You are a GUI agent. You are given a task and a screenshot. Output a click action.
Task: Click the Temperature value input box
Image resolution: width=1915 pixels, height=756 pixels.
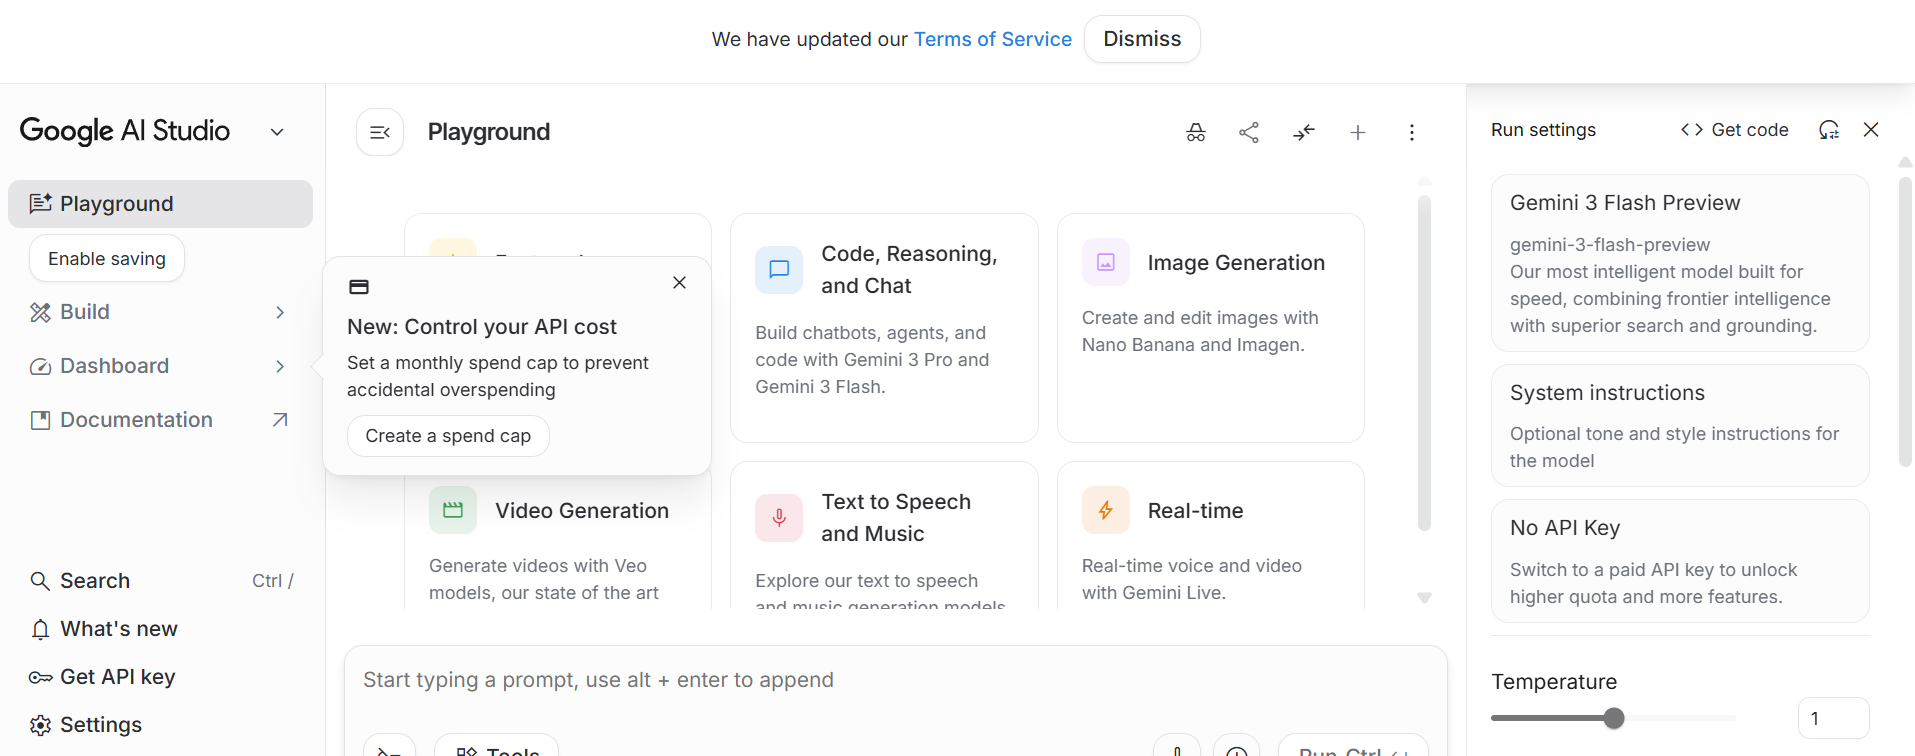coord(1833,718)
